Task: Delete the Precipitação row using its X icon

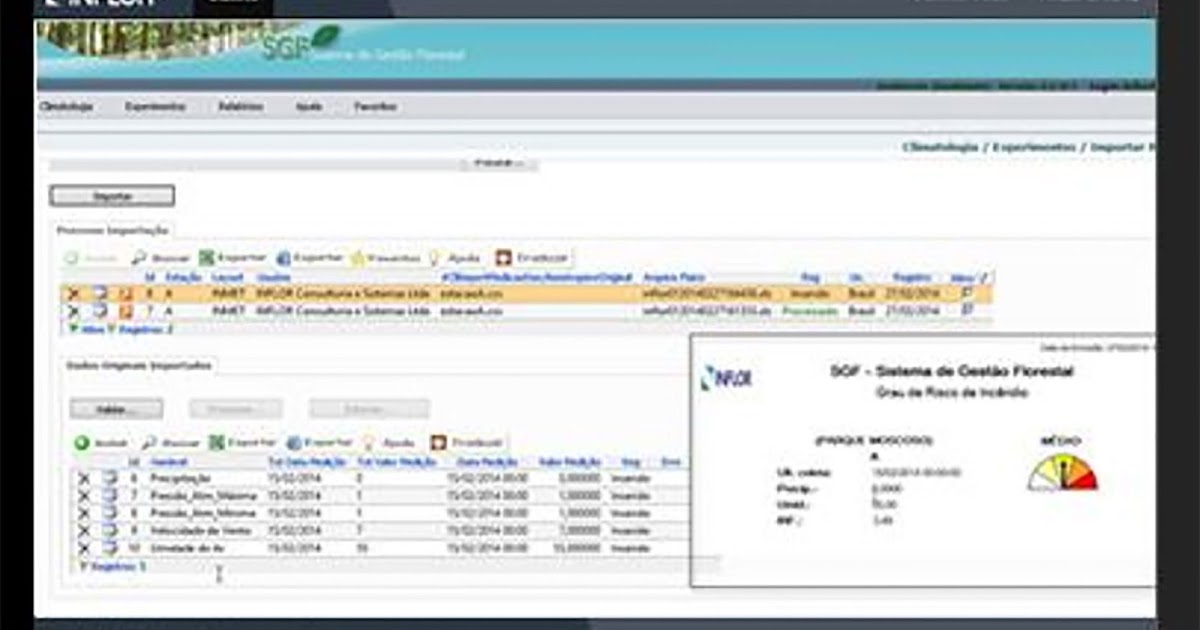Action: 84,478
